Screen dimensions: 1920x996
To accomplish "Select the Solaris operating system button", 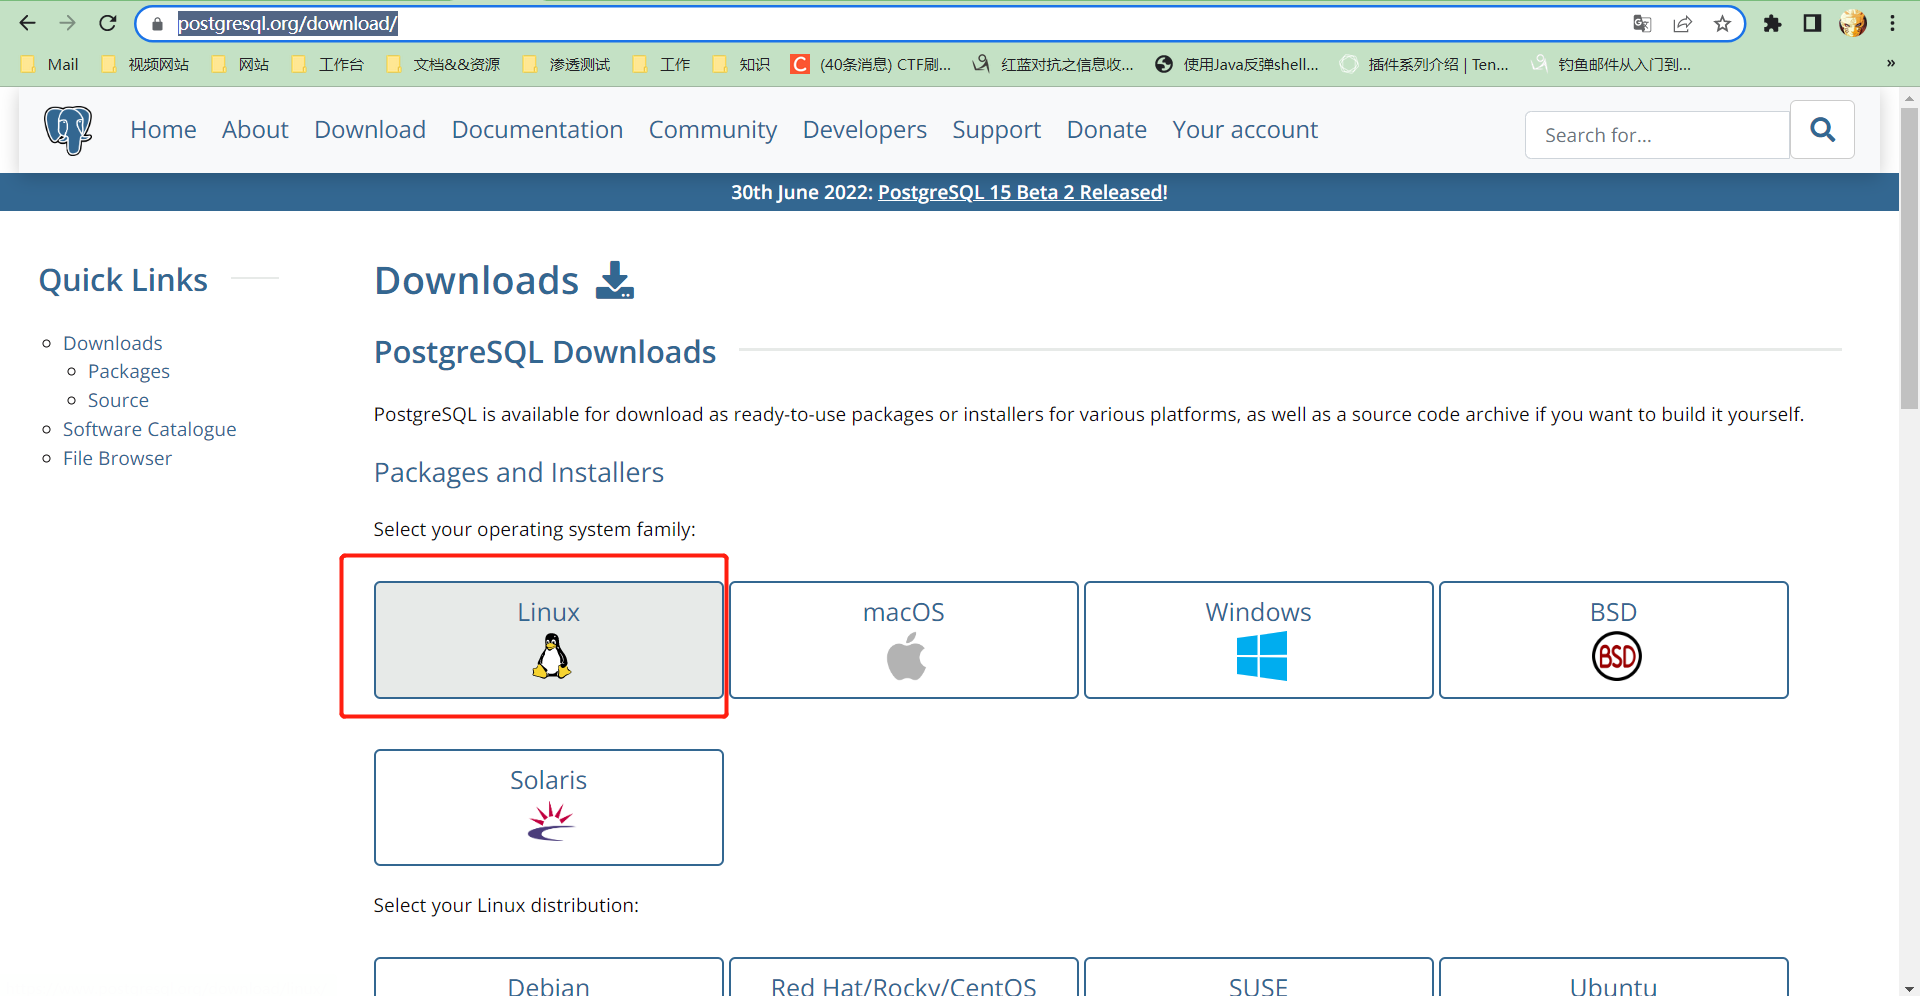I will coord(549,808).
